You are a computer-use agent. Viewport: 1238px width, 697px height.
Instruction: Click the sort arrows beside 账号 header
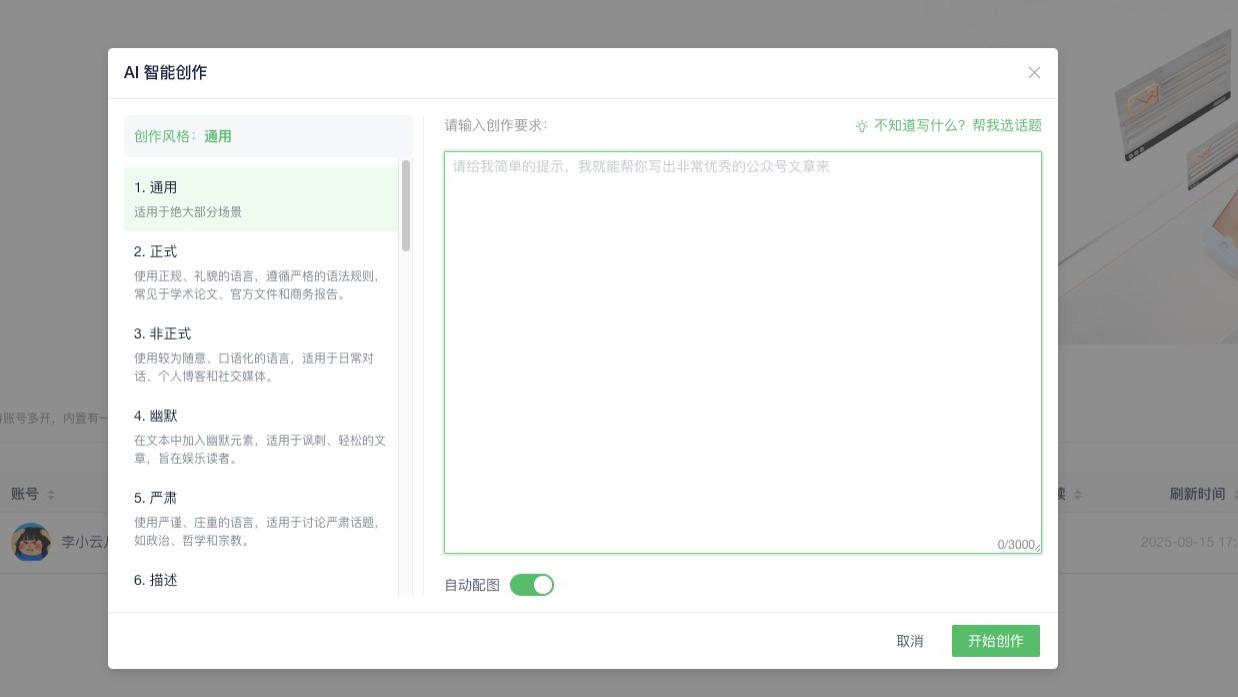click(50, 493)
